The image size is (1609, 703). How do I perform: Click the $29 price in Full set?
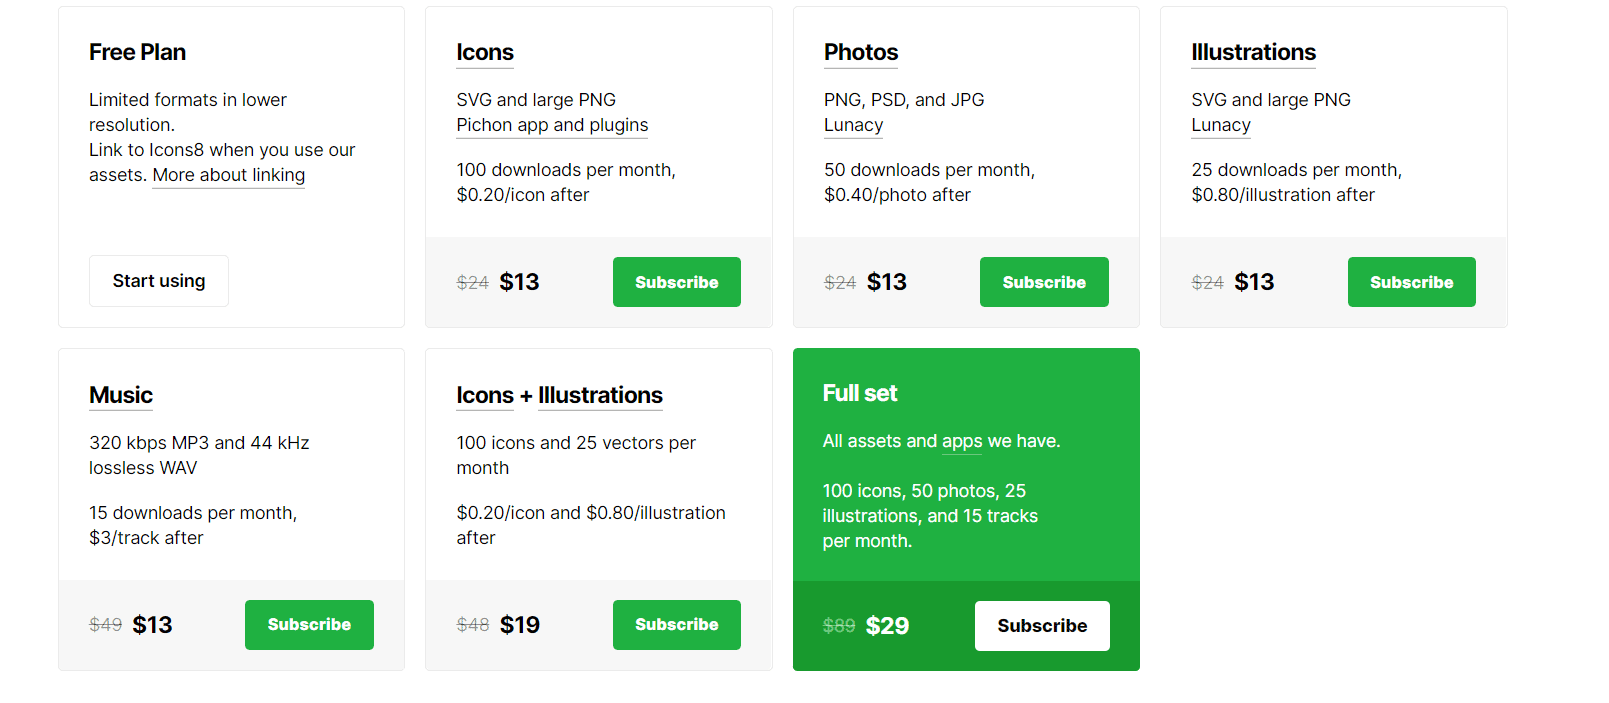pos(888,625)
